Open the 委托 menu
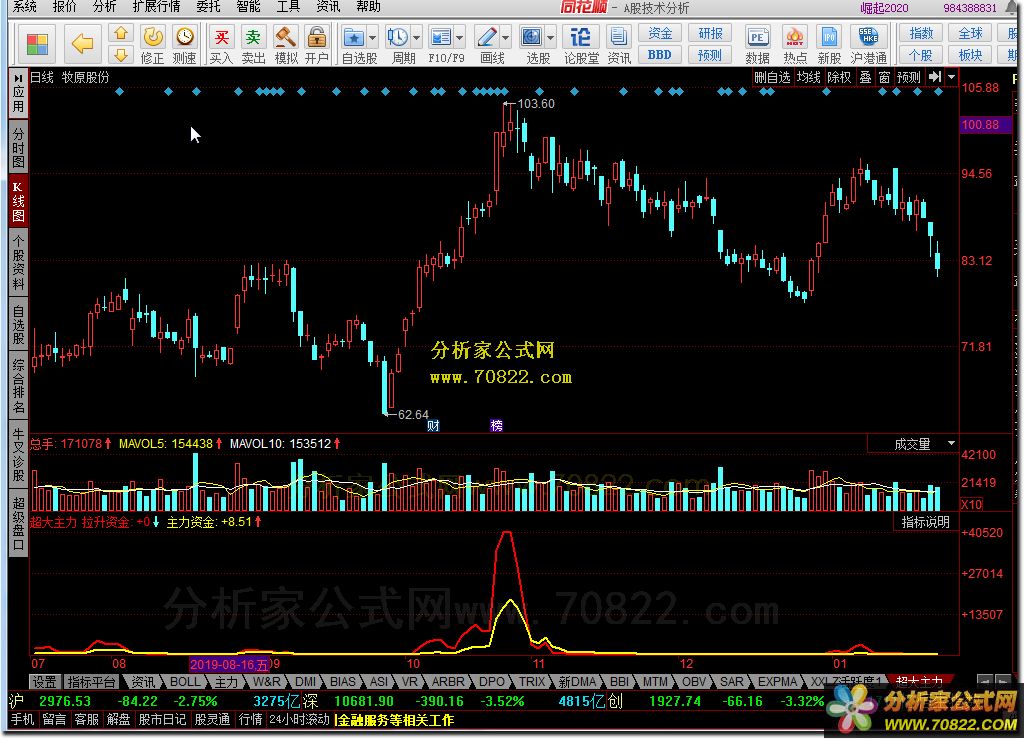Image resolution: width=1026 pixels, height=740 pixels. [208, 7]
